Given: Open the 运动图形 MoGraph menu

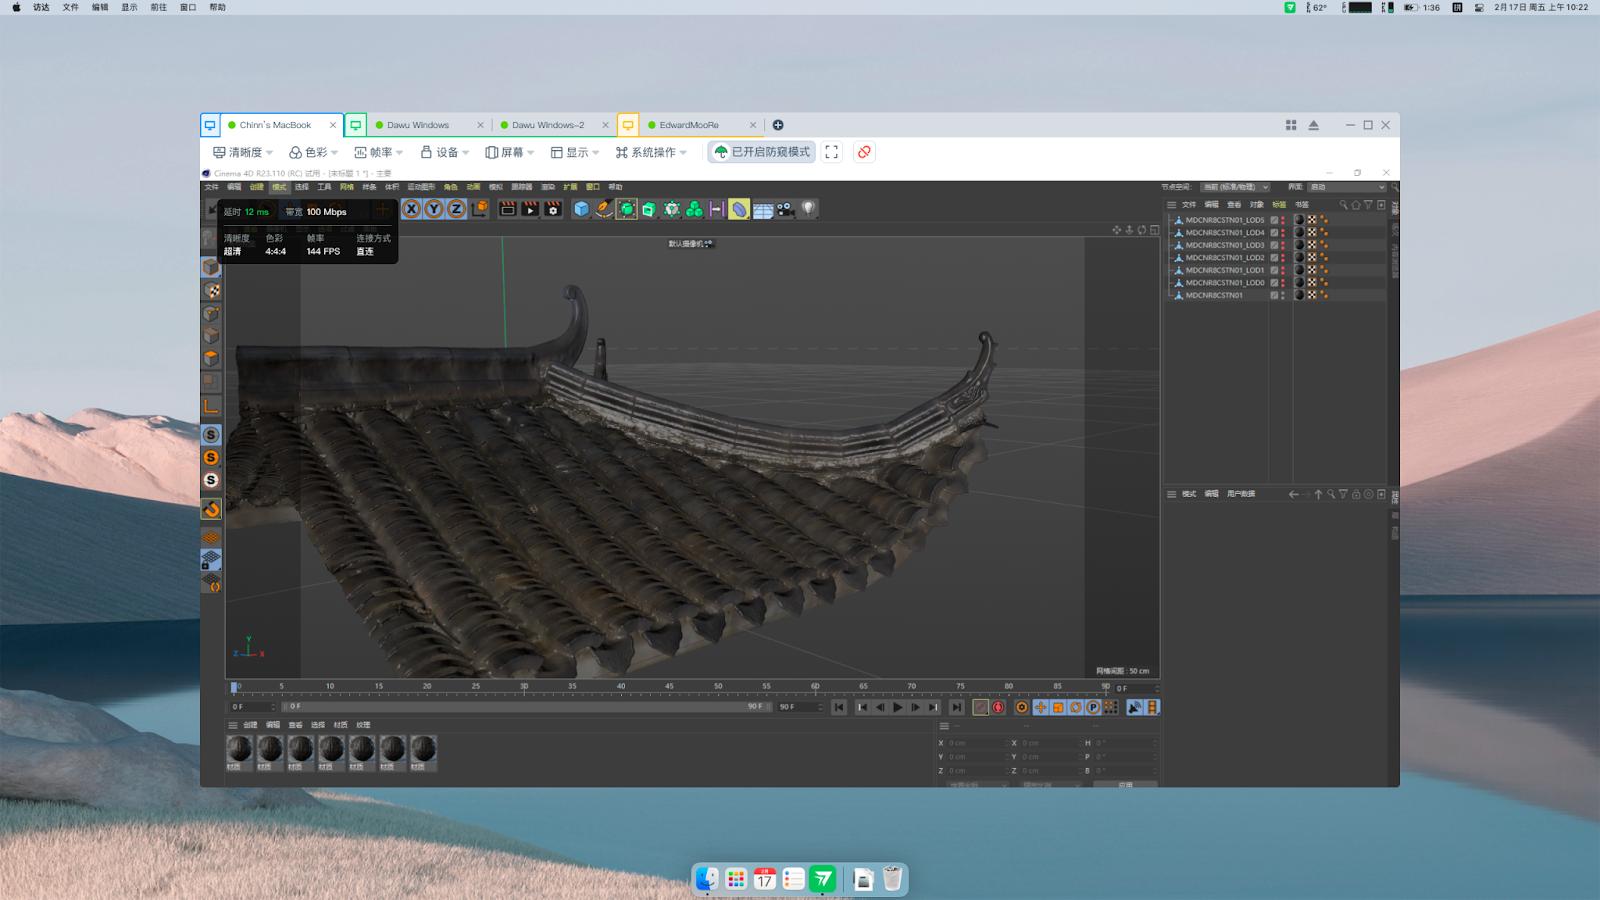Looking at the screenshot, I should (x=421, y=187).
